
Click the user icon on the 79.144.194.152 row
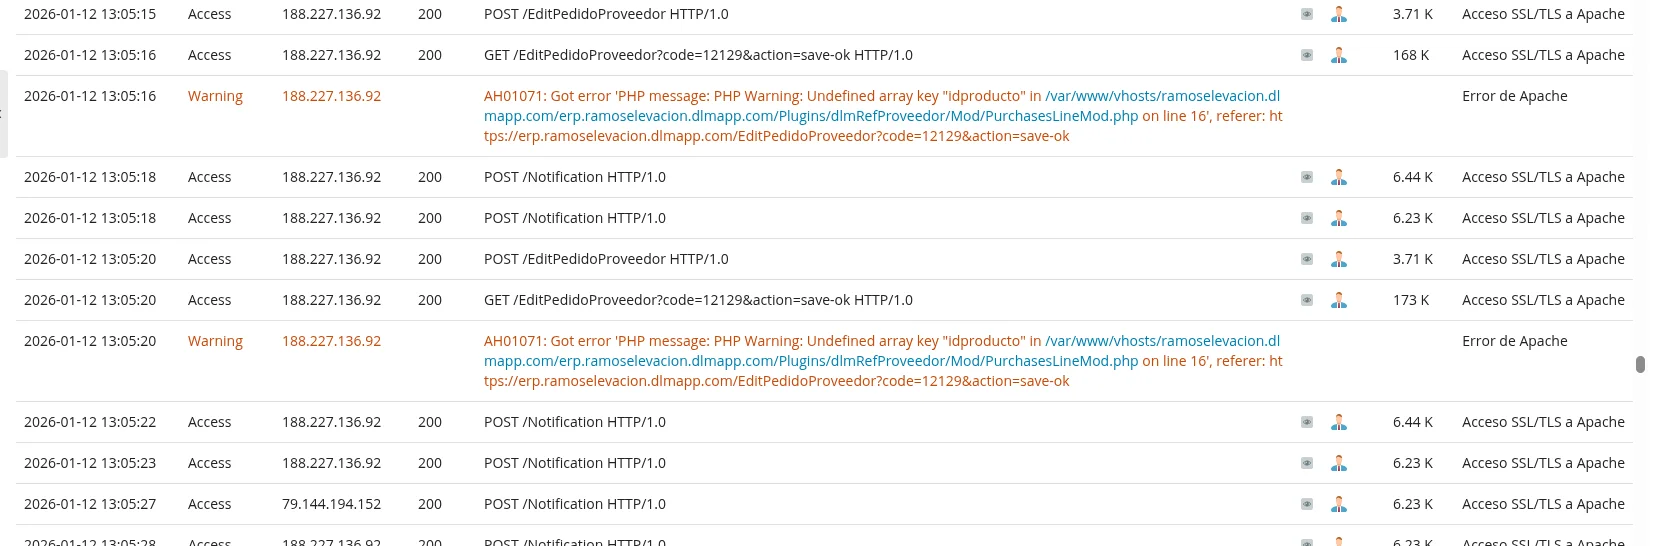click(1339, 505)
